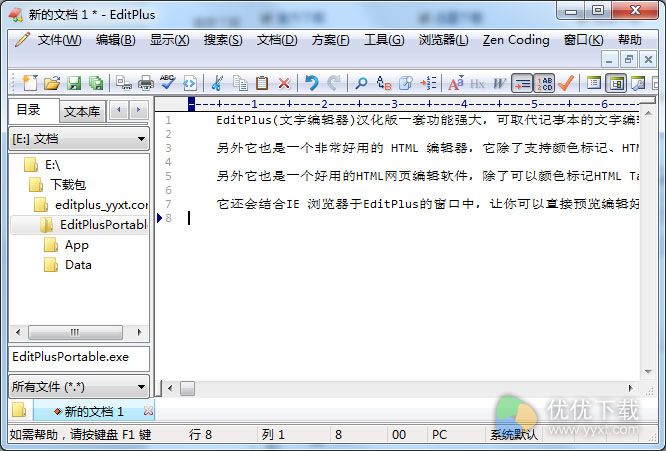Click the directory panel horizontal scrollbar thumb
The height and width of the screenshot is (451, 666).
[75, 332]
